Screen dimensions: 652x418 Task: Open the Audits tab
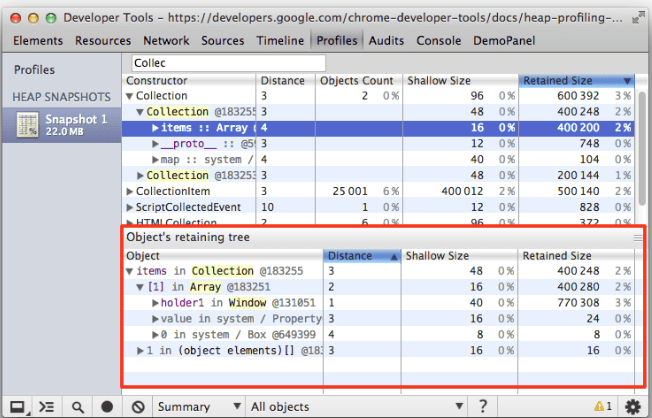386,41
